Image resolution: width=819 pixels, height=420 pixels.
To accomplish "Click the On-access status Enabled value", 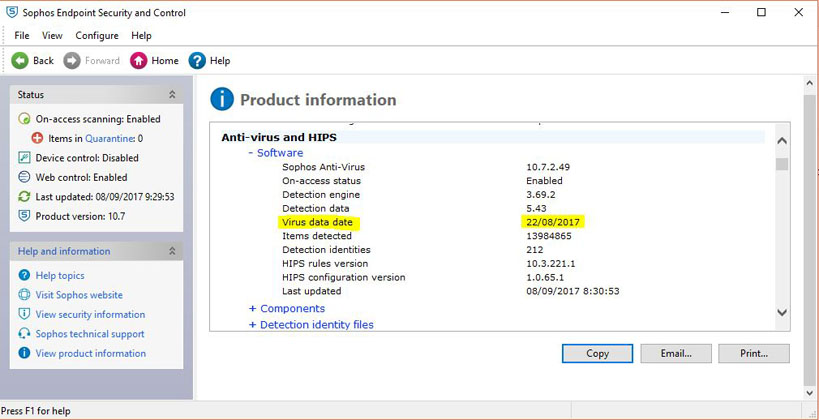I will coord(544,181).
